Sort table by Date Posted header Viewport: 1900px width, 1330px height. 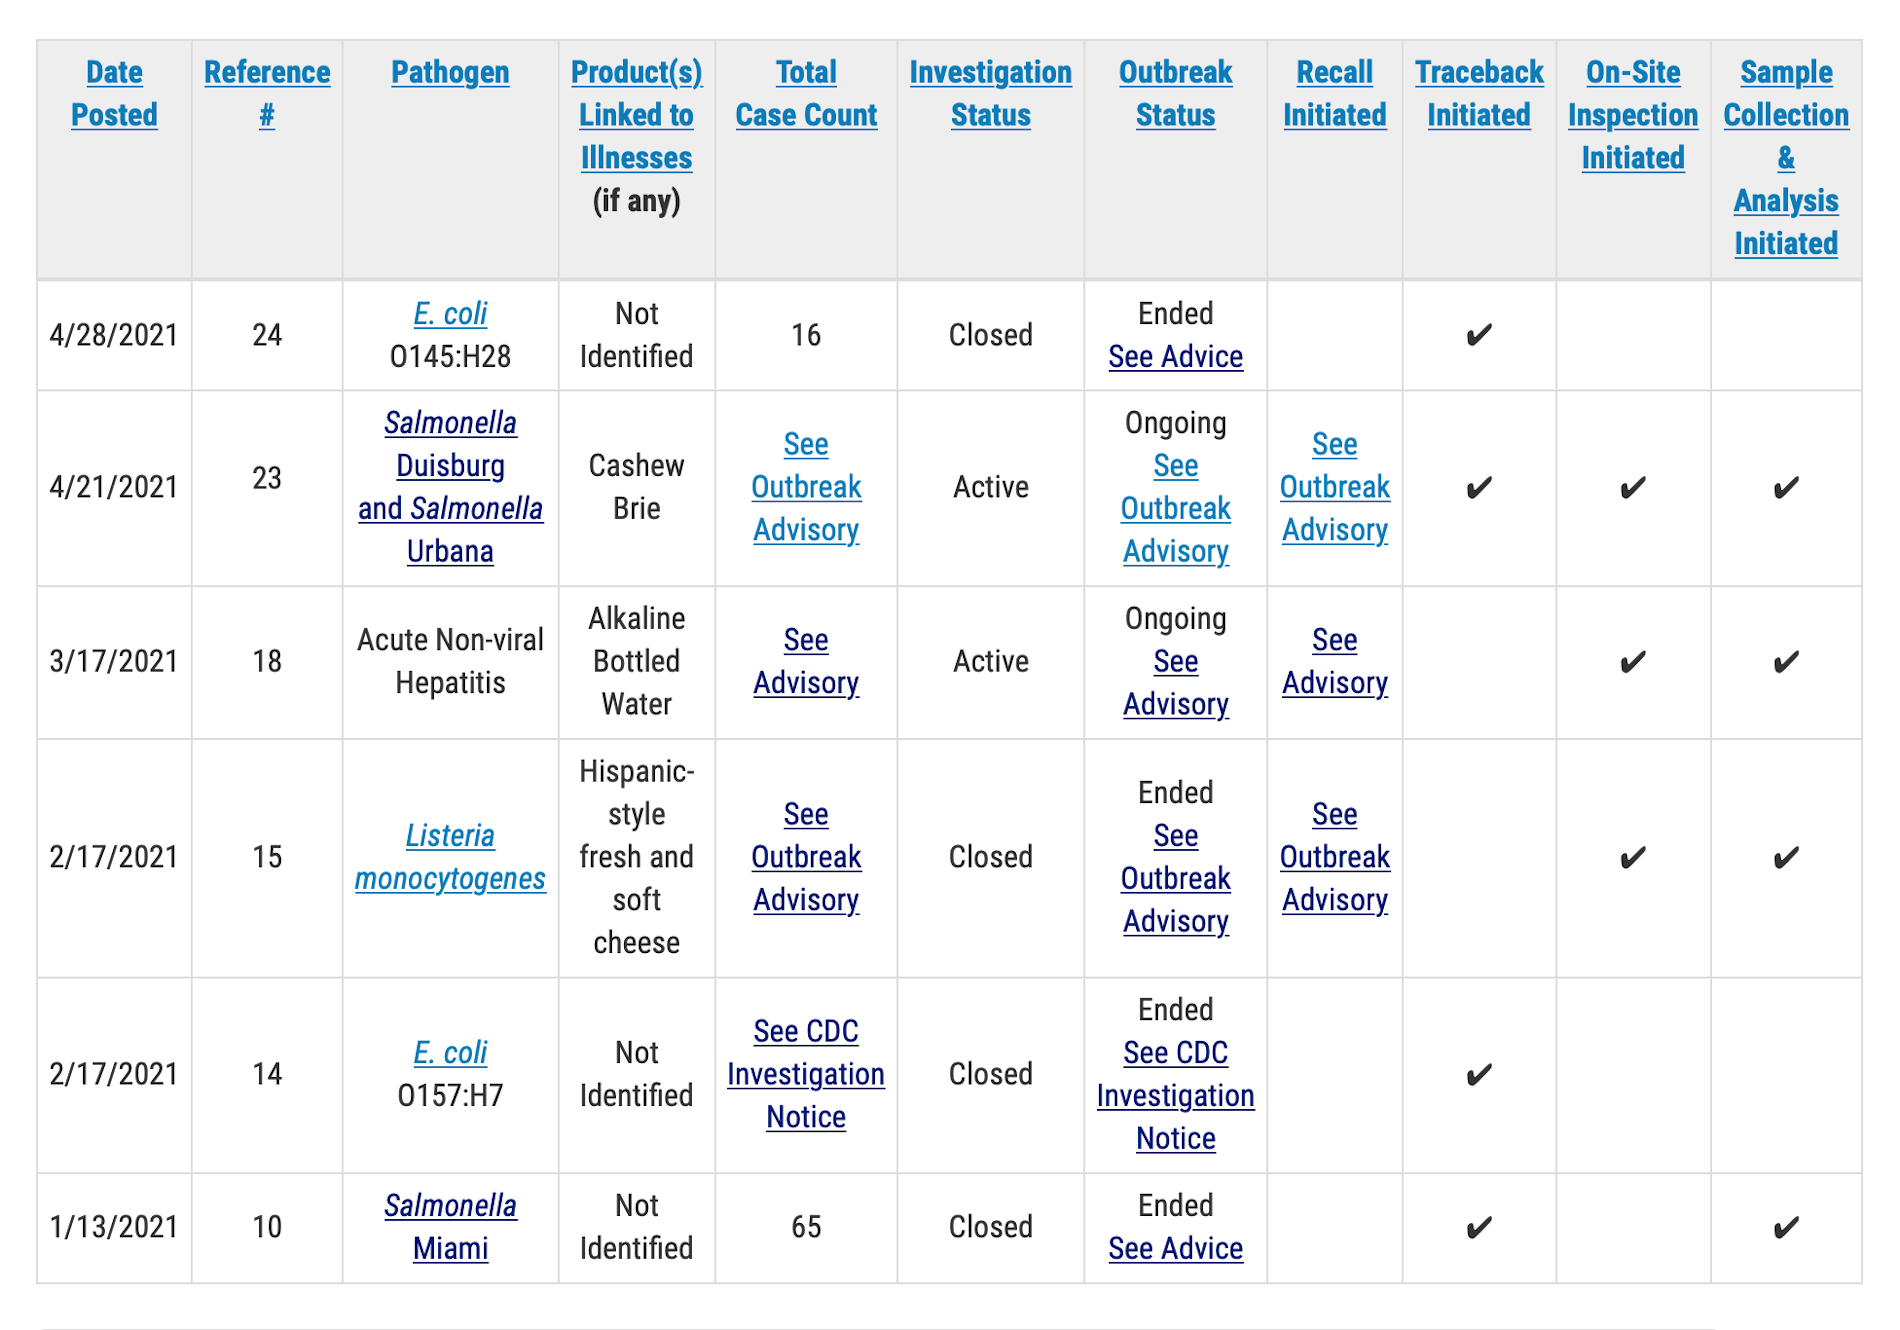(x=114, y=93)
